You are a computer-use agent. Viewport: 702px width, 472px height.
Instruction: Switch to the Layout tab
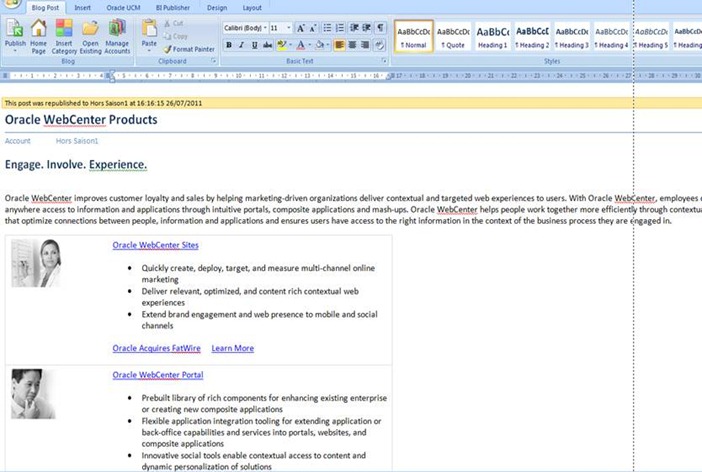252,8
